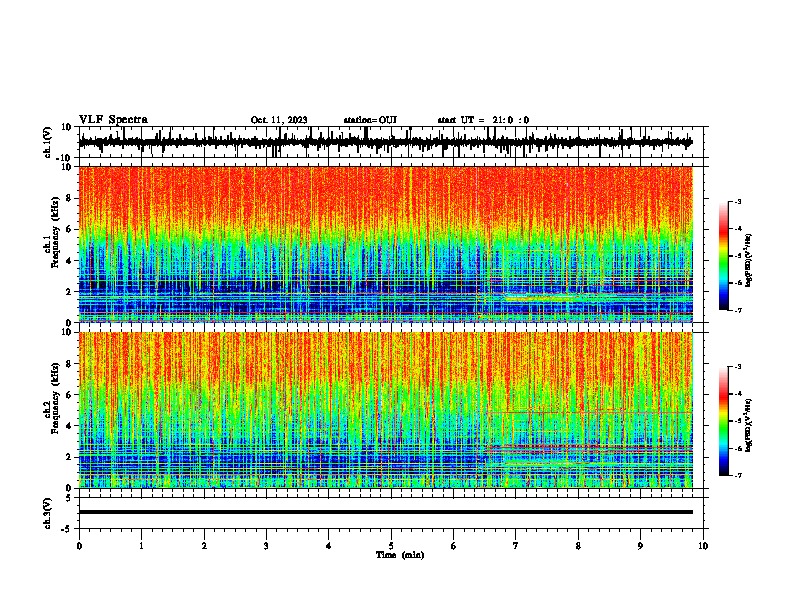Click the 'Time (min)' axis label
Screen dimensions: 792x612
click(400, 555)
